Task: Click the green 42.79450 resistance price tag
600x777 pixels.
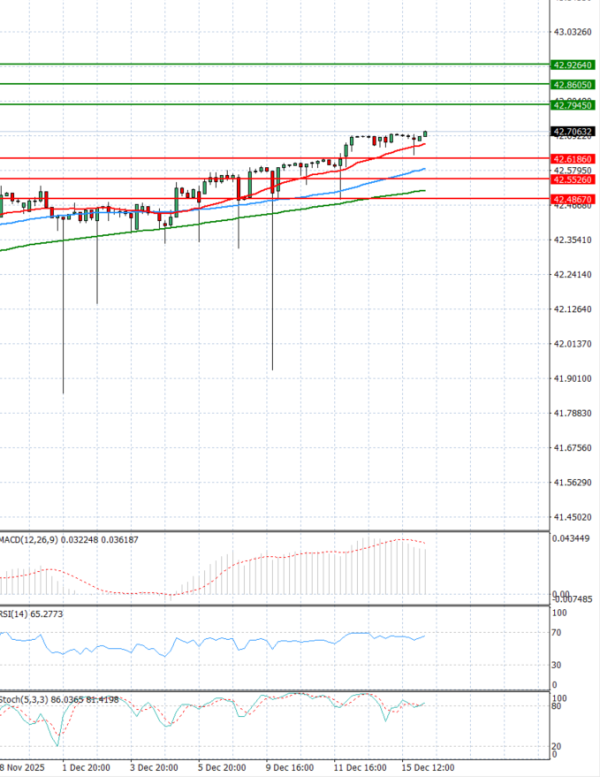Action: click(x=573, y=104)
